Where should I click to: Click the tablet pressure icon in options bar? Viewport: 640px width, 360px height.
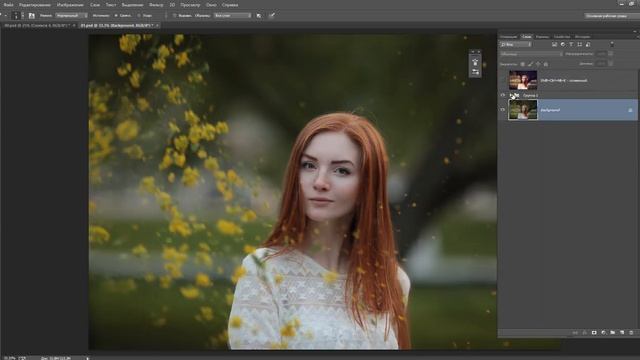272,16
